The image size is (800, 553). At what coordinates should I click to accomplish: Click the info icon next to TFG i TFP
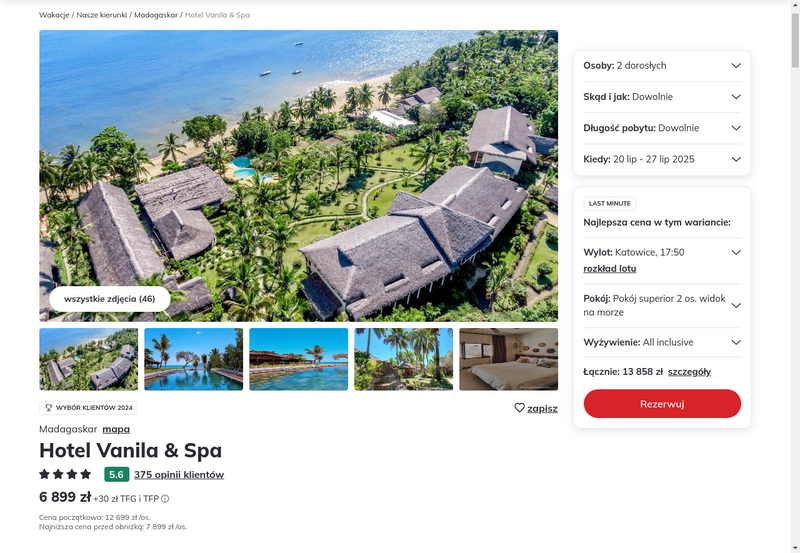[x=165, y=499]
